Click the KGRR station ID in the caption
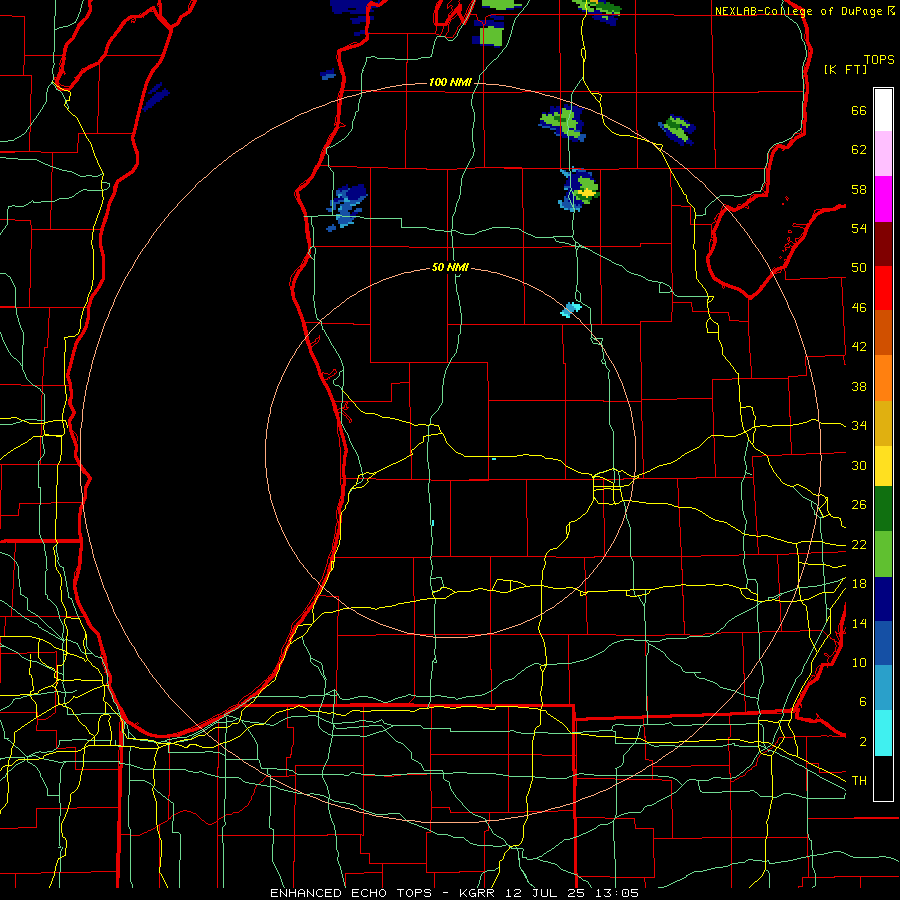The image size is (900, 900). (x=476, y=893)
